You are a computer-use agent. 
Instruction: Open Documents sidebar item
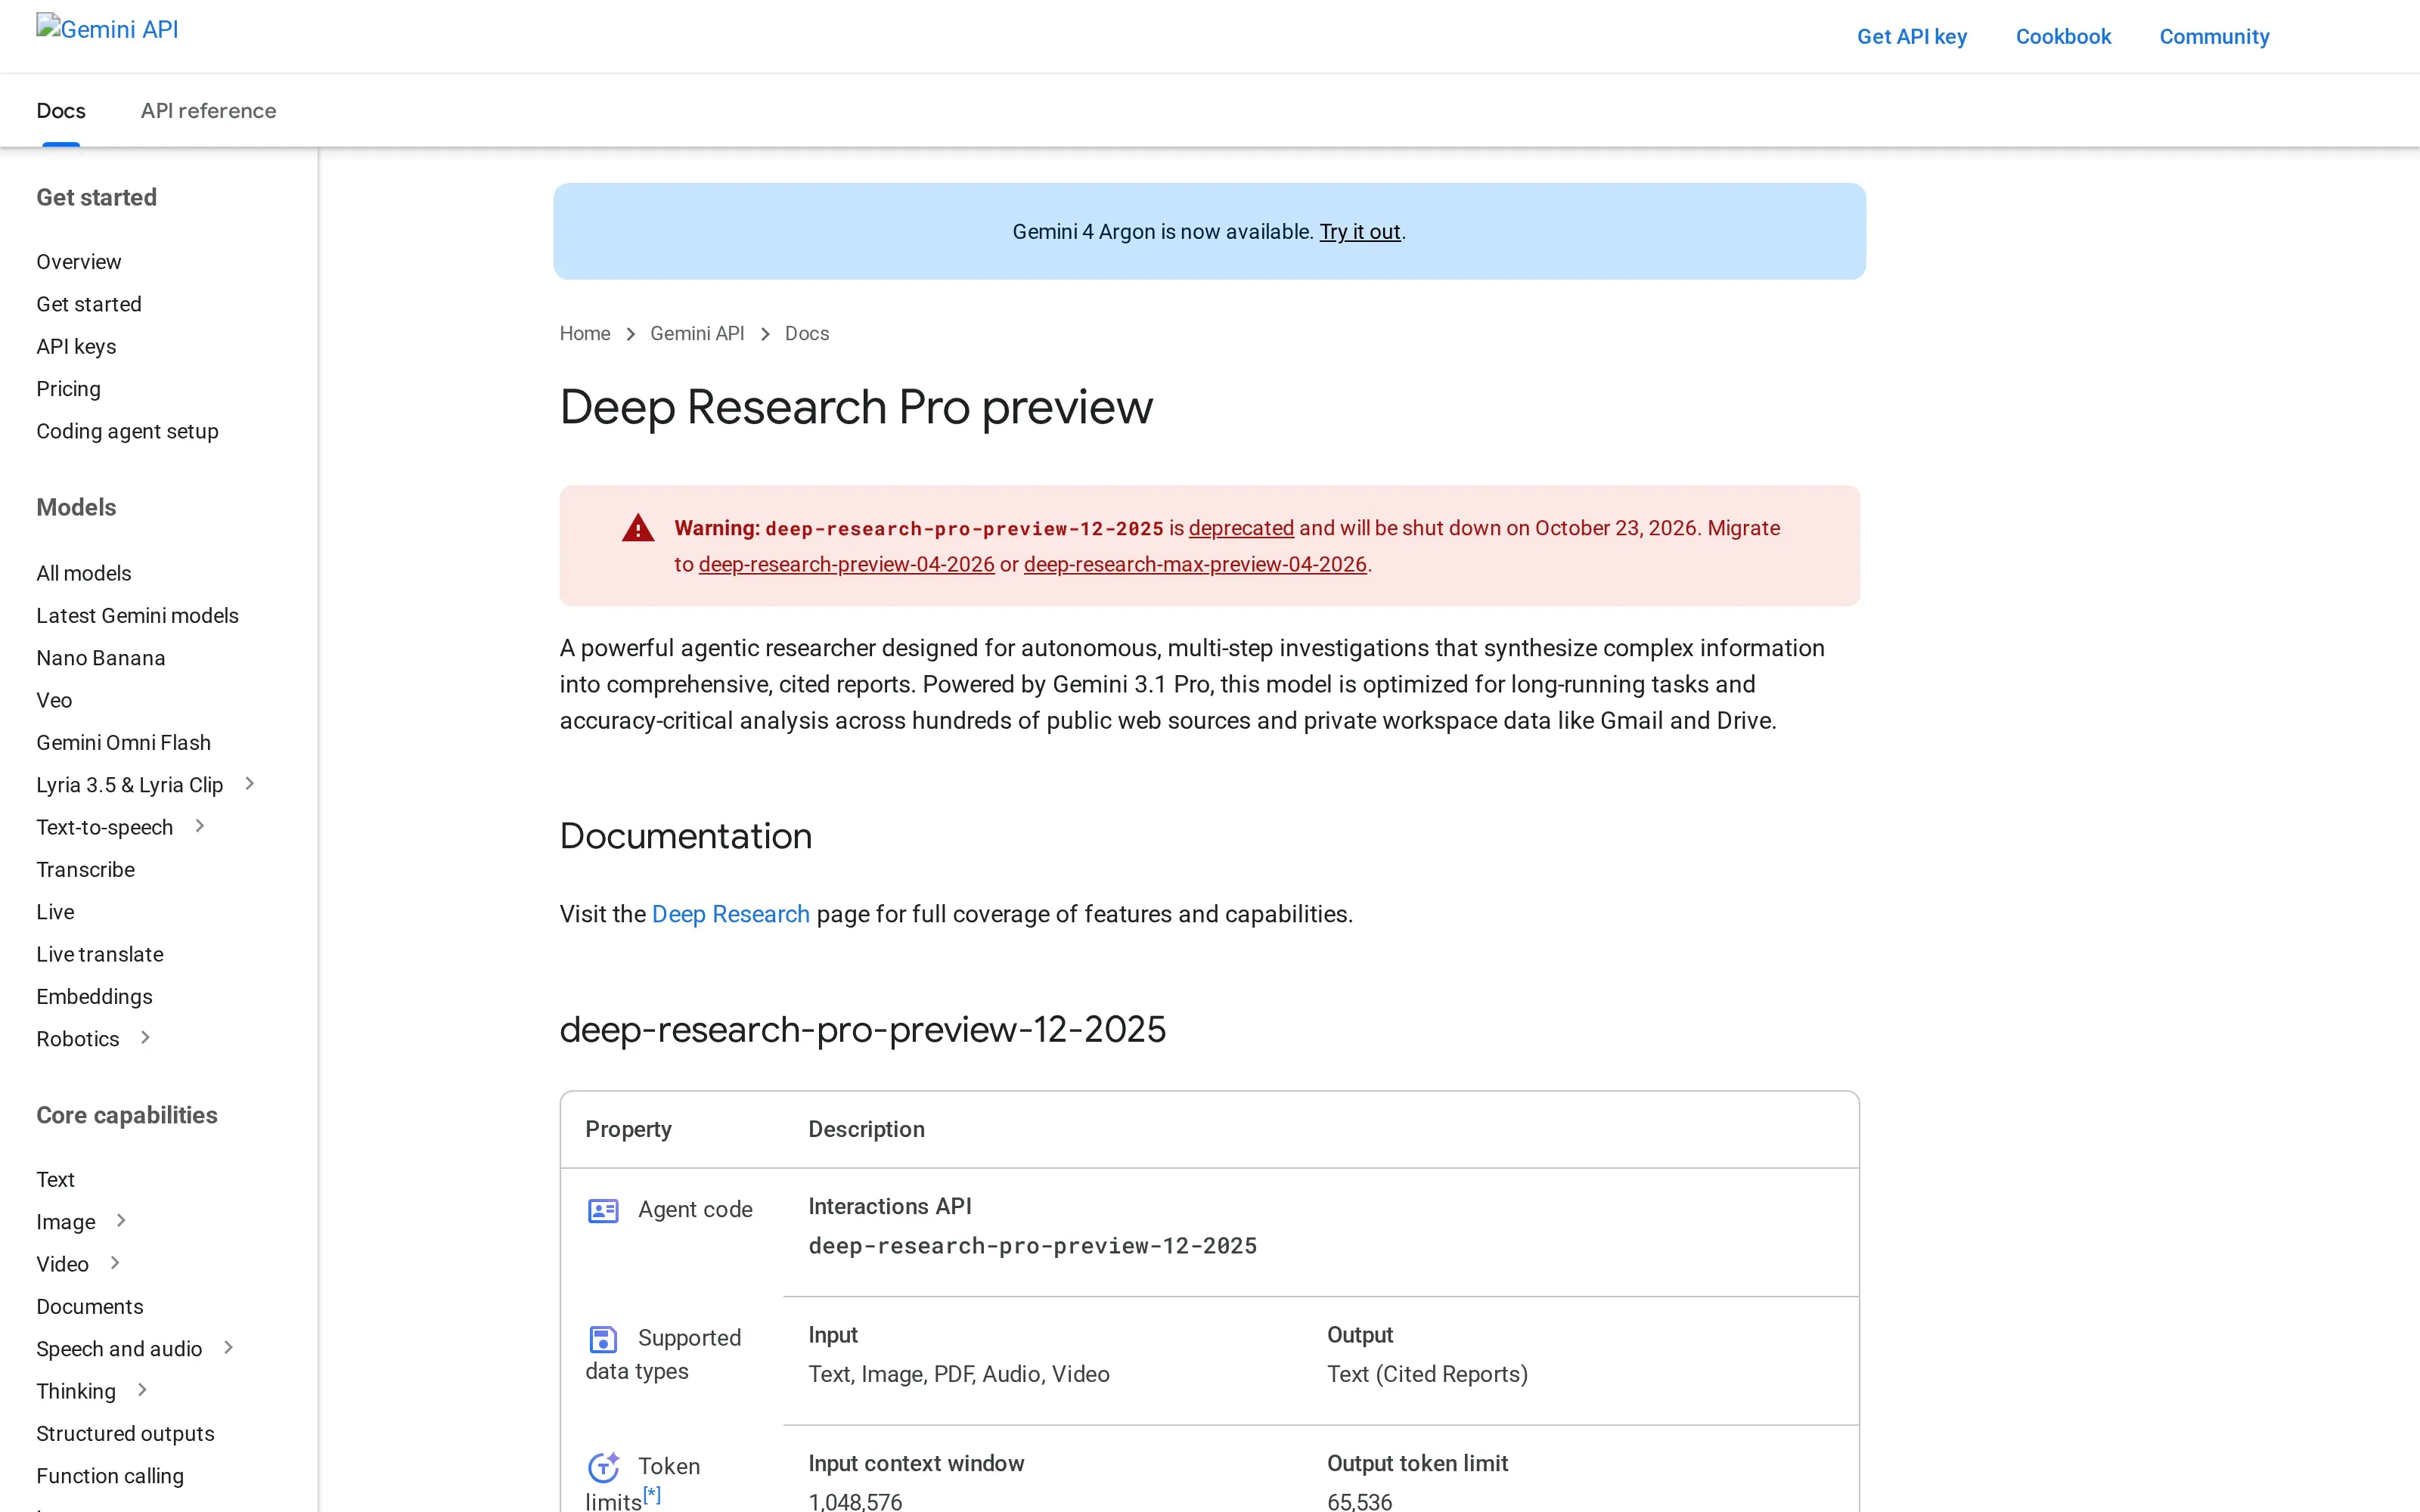[90, 1307]
